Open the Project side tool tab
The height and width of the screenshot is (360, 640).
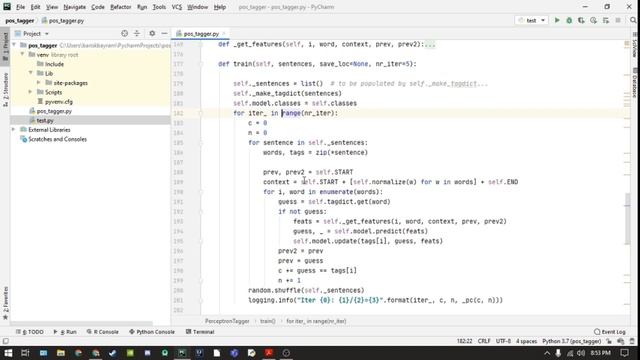click(x=5, y=46)
